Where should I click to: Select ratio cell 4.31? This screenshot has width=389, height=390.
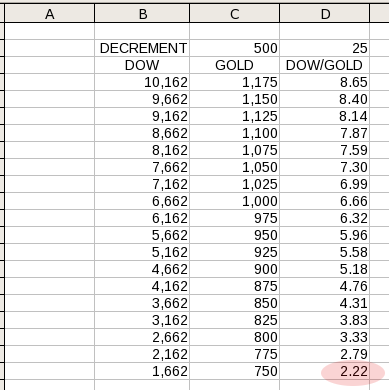pyautogui.click(x=325, y=303)
